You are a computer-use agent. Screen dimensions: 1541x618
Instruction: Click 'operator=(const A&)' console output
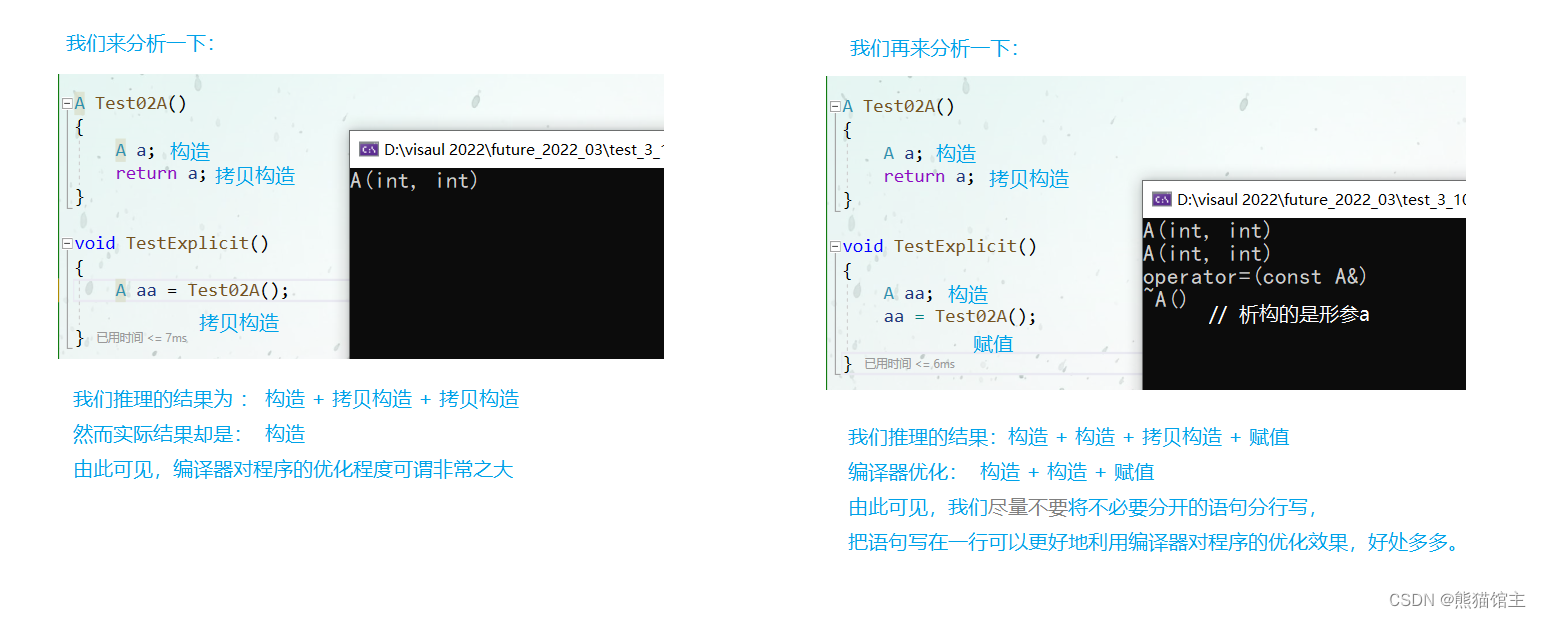pyautogui.click(x=1255, y=277)
